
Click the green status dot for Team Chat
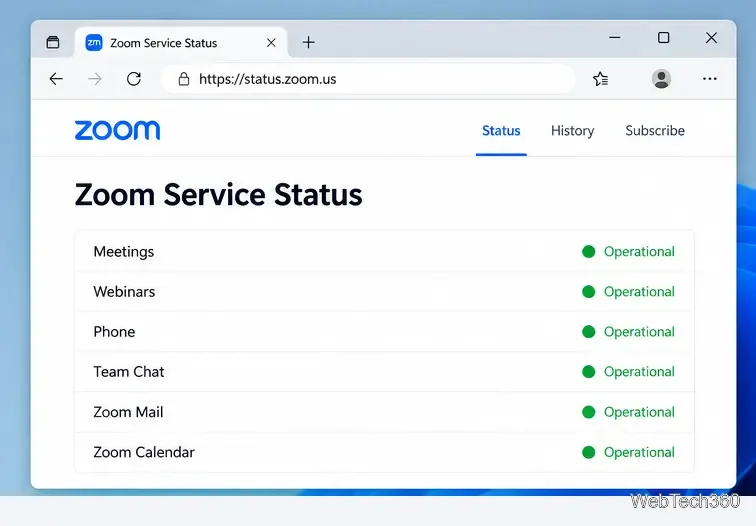tap(588, 372)
